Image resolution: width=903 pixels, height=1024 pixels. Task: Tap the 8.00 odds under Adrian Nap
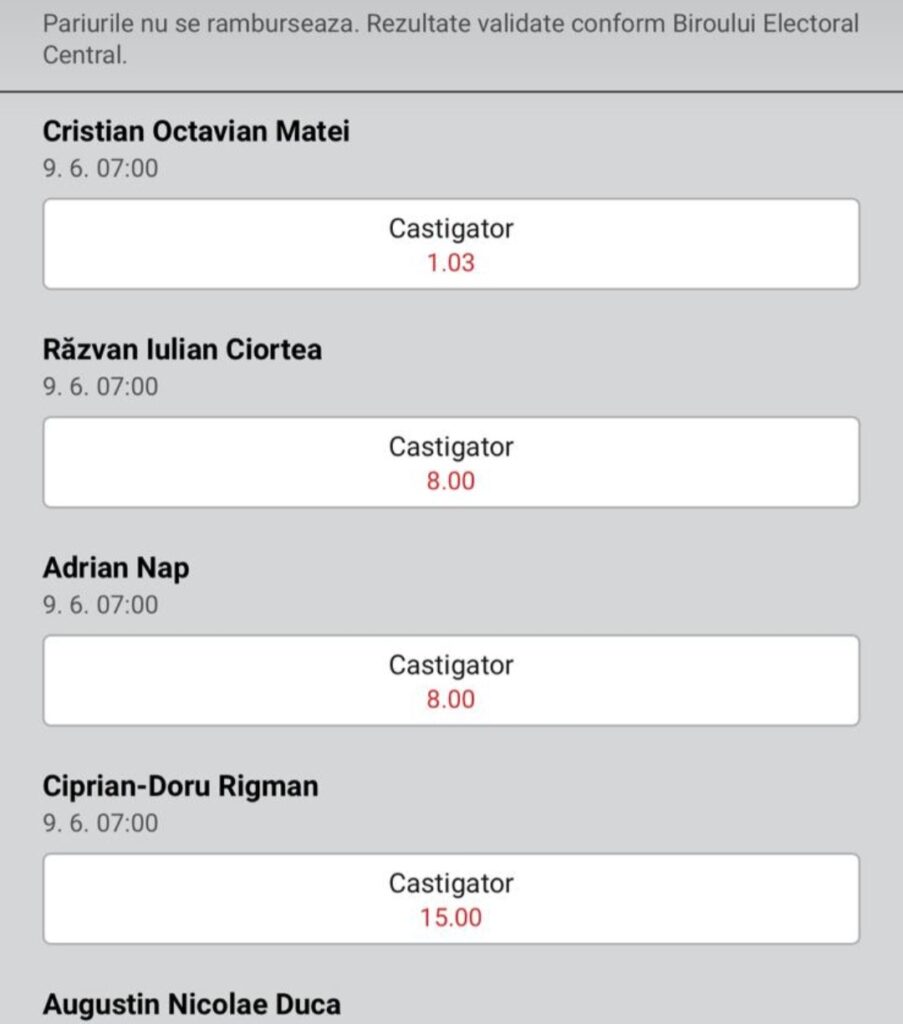(451, 700)
